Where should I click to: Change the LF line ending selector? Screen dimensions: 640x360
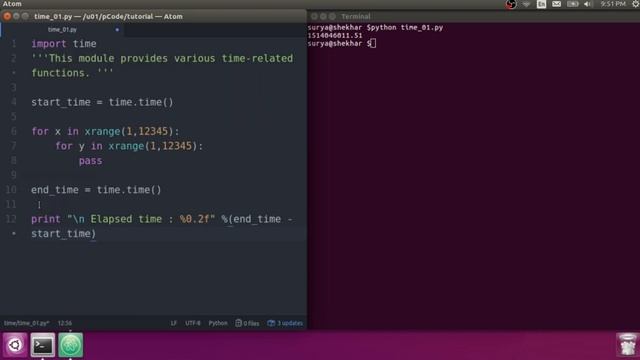pyautogui.click(x=173, y=323)
